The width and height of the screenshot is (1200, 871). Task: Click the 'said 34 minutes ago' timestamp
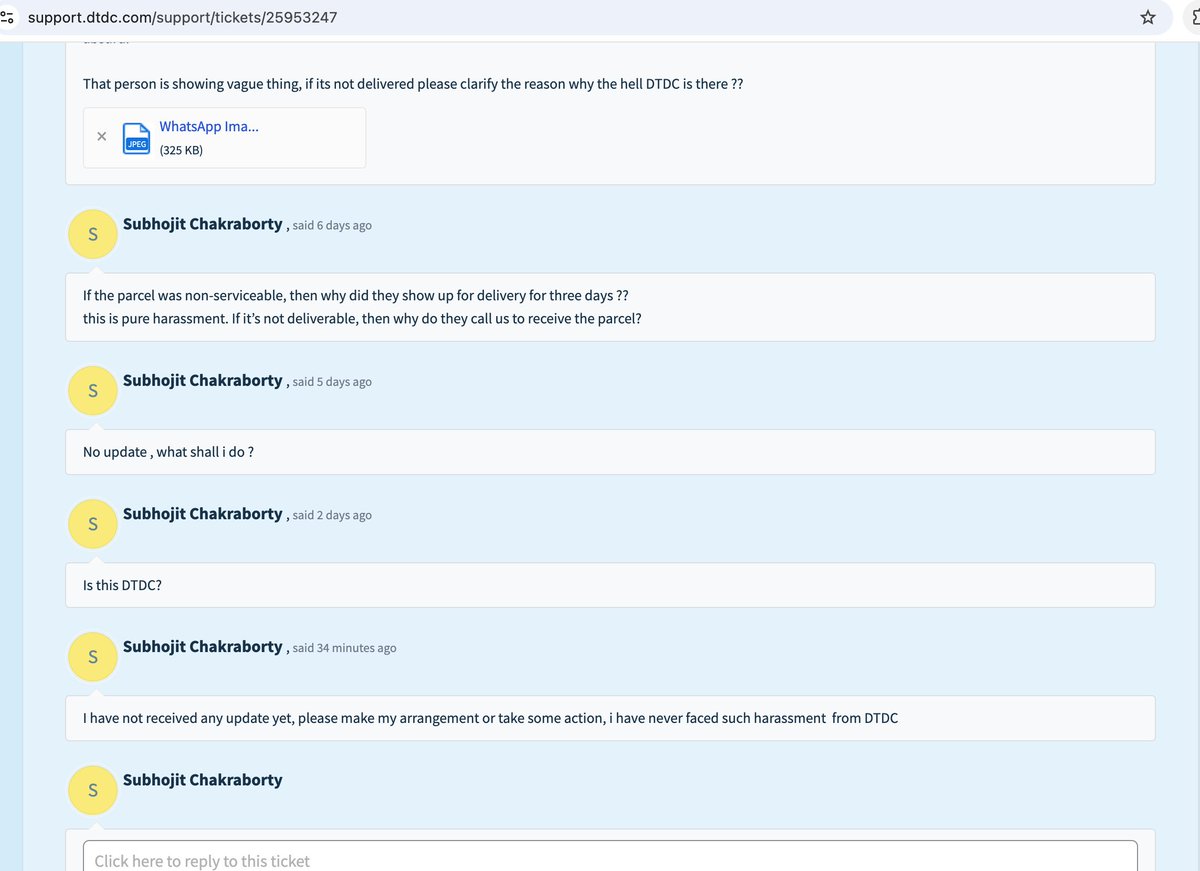(344, 648)
